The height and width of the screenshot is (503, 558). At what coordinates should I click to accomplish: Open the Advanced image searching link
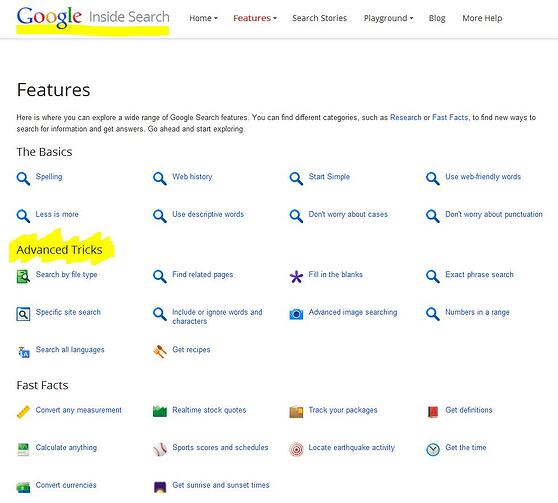353,312
